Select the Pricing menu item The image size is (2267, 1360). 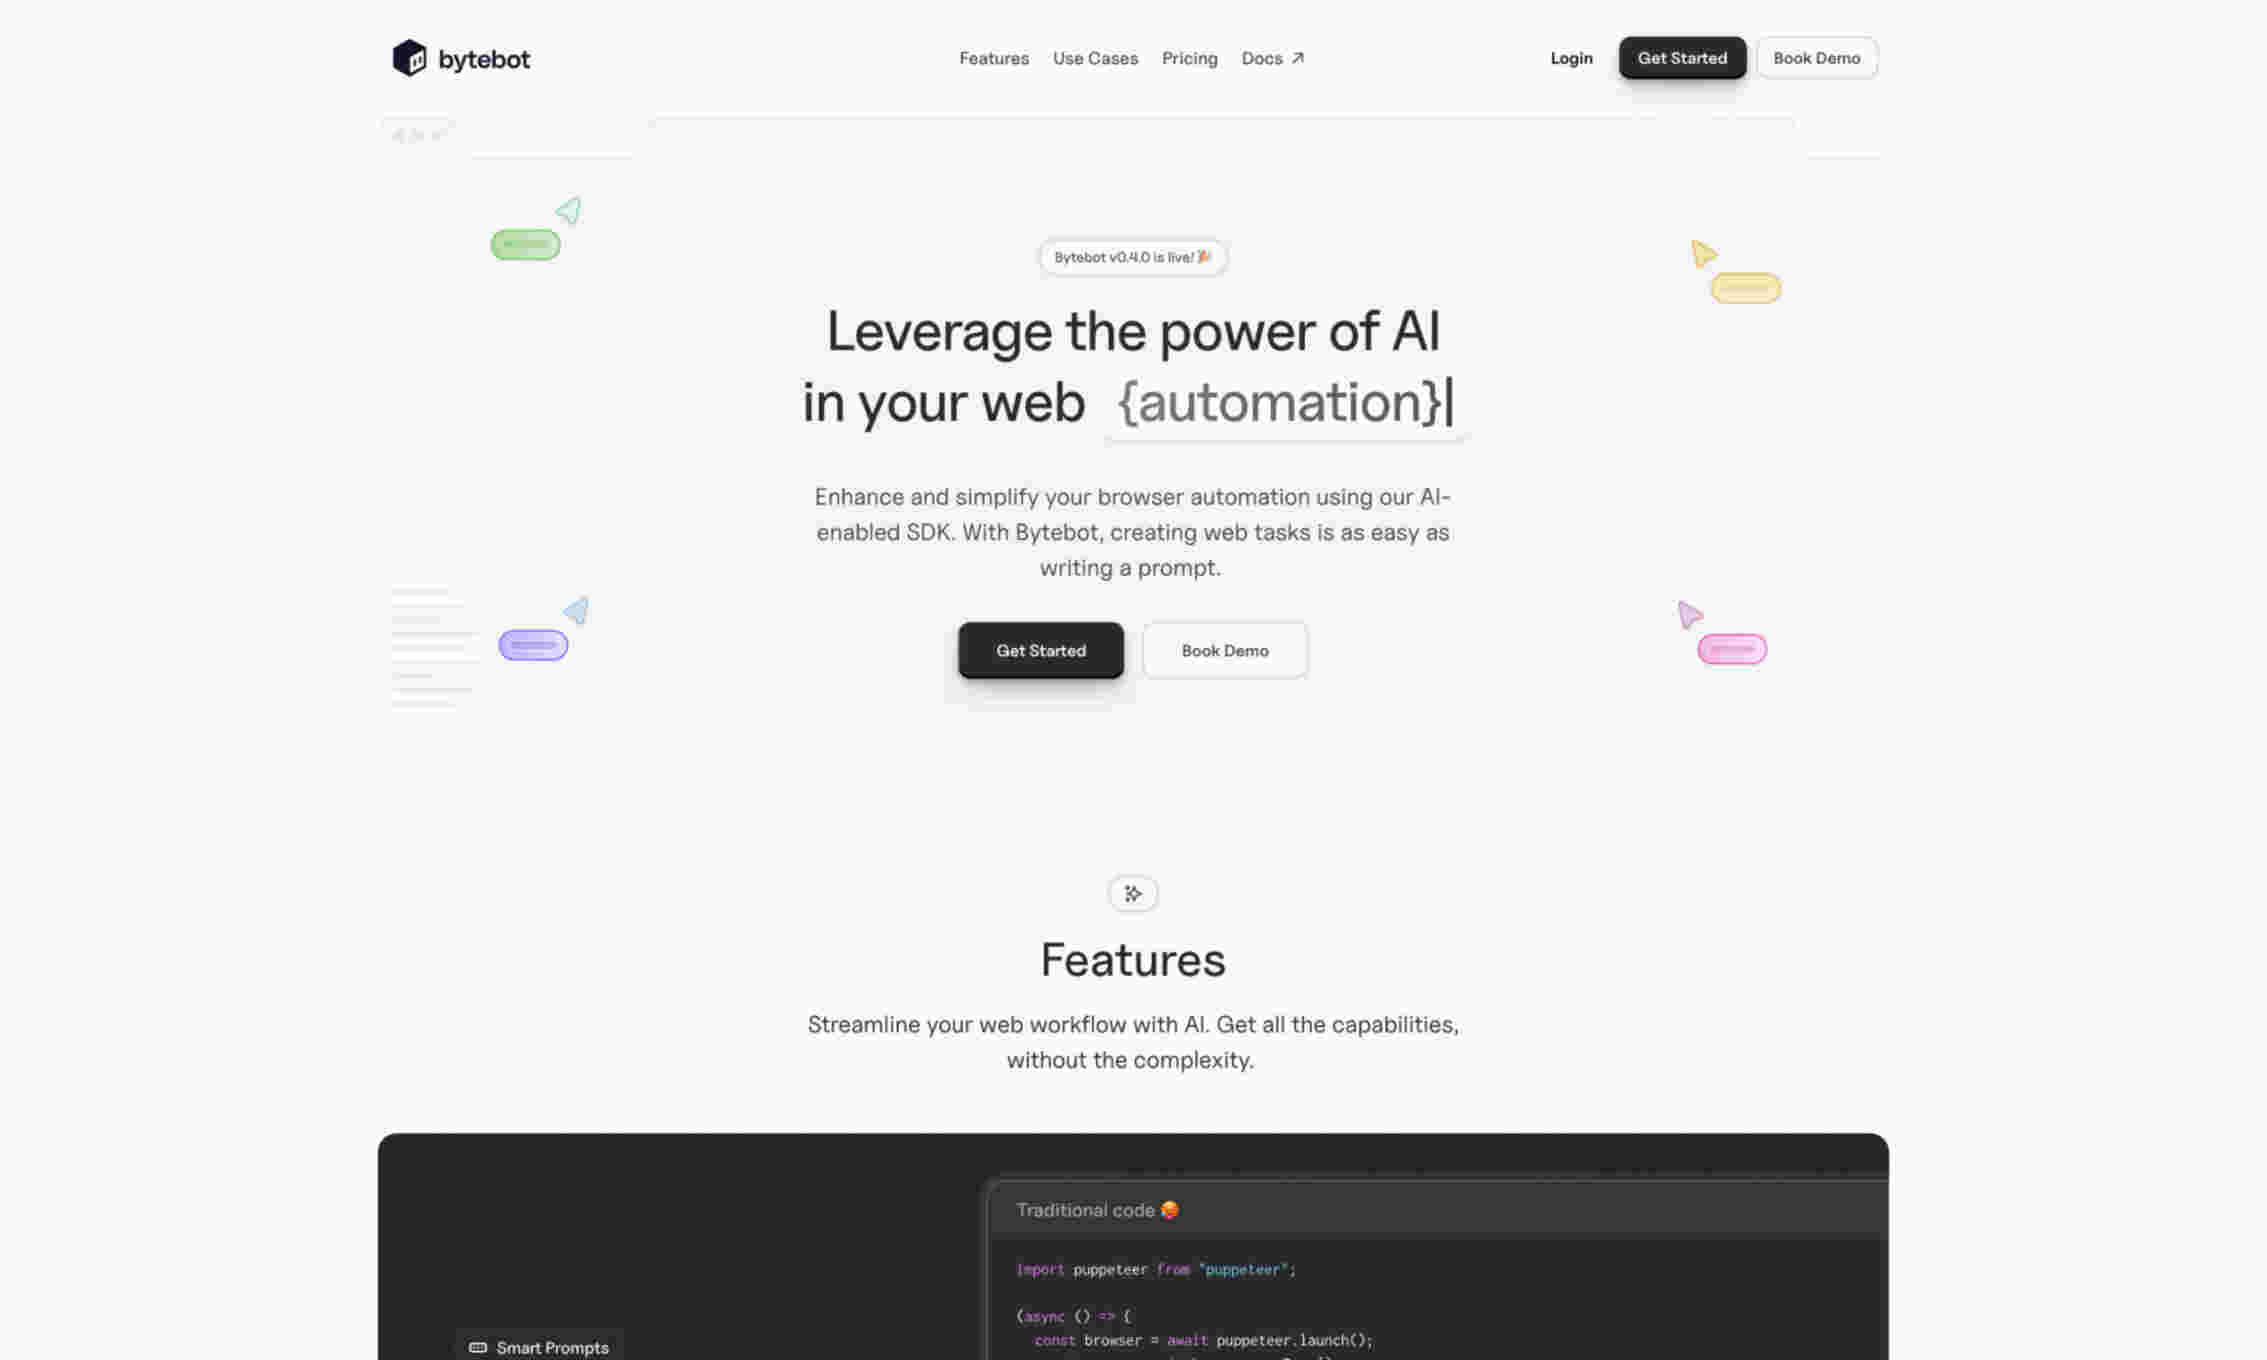click(x=1189, y=58)
